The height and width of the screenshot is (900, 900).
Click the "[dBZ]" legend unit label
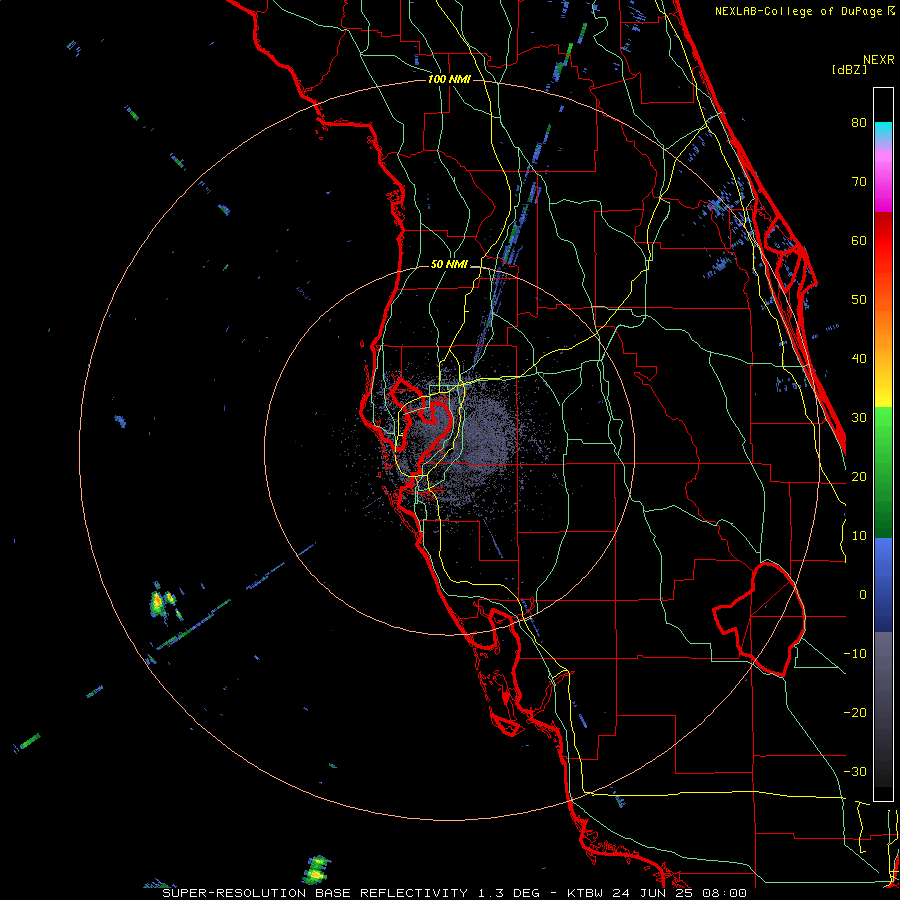[x=849, y=70]
